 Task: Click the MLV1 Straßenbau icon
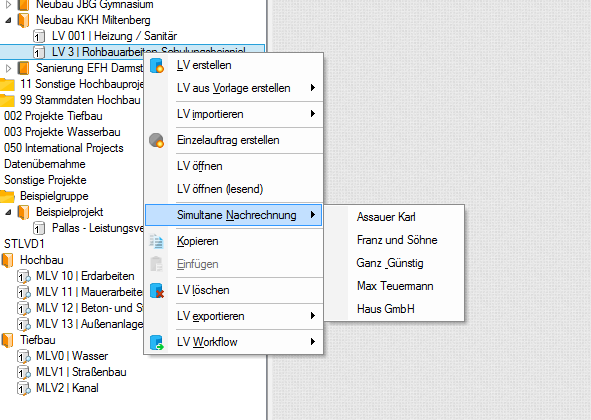click(24, 372)
